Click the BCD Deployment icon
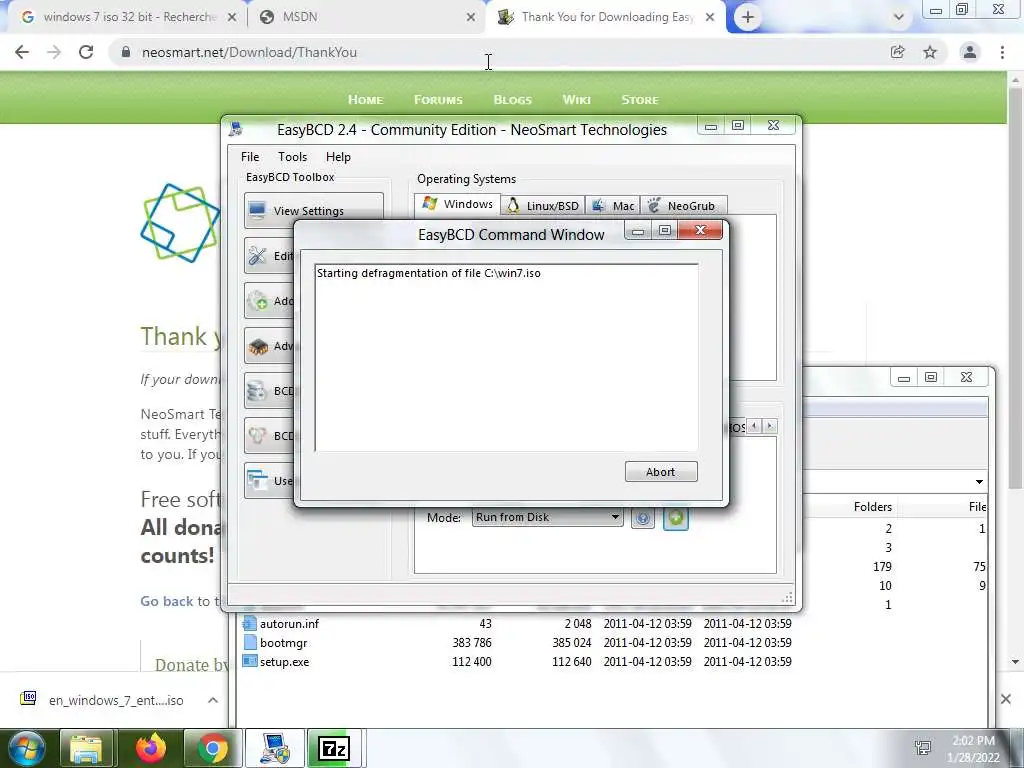This screenshot has height=768, width=1024. (x=257, y=436)
